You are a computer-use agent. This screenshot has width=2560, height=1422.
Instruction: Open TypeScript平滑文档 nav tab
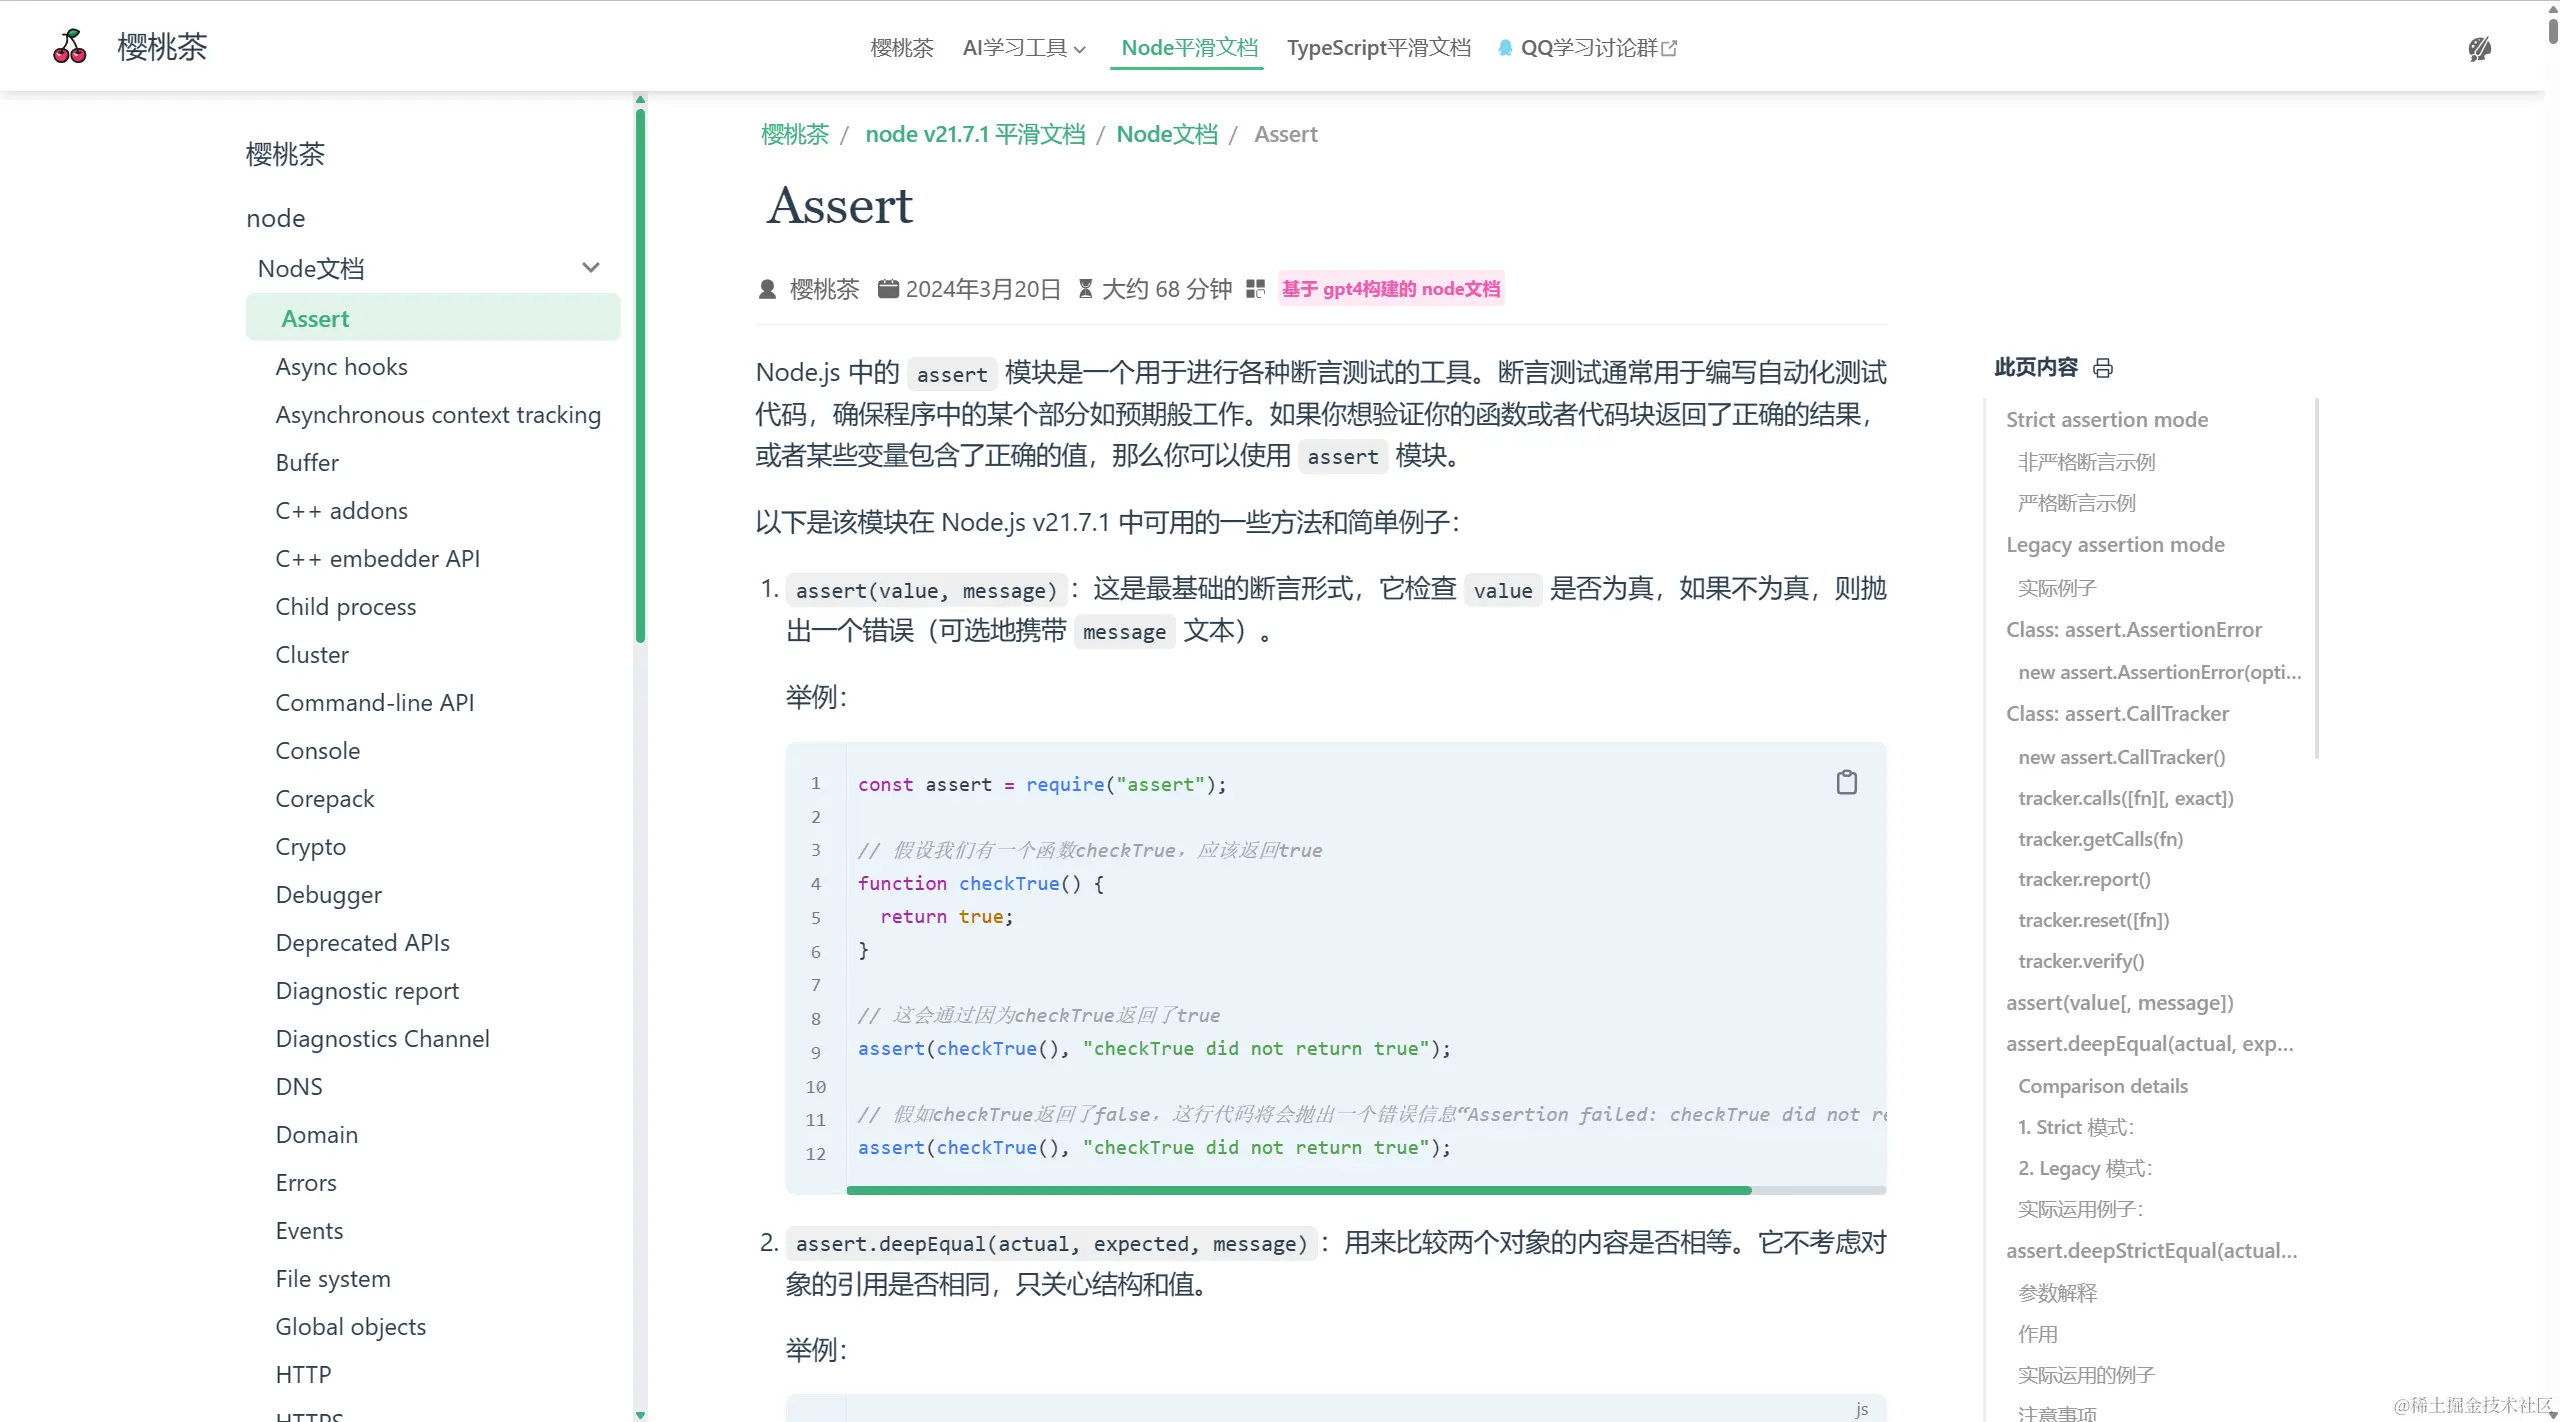coord(1378,48)
